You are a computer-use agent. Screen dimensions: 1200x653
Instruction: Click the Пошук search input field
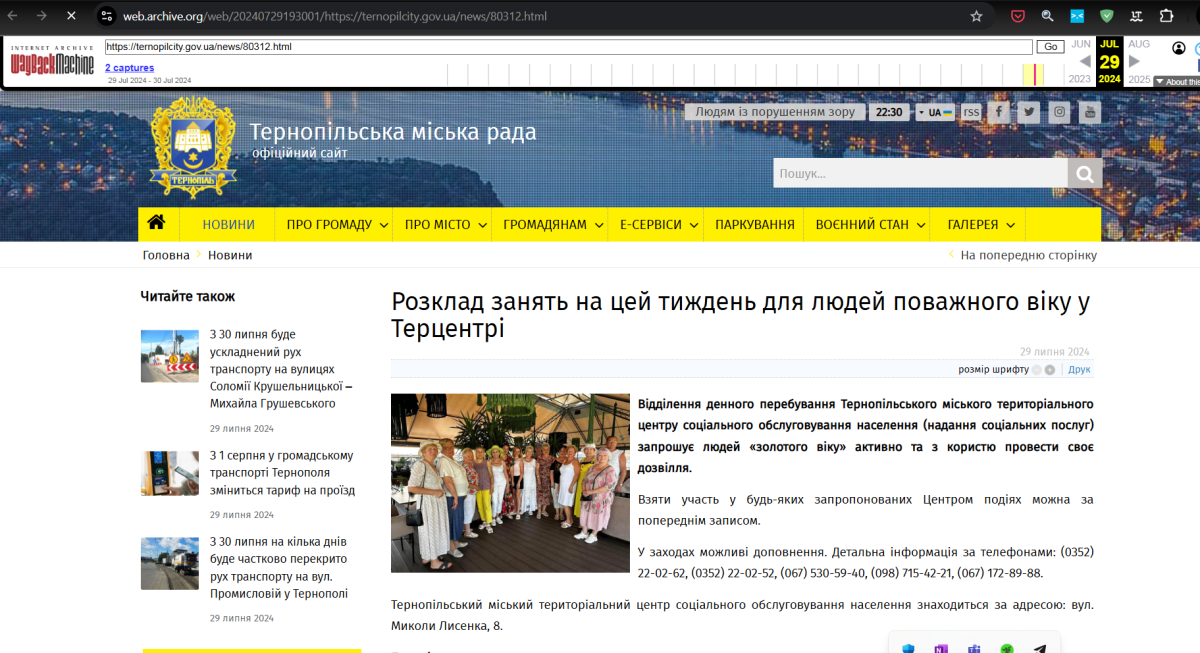[x=919, y=174]
